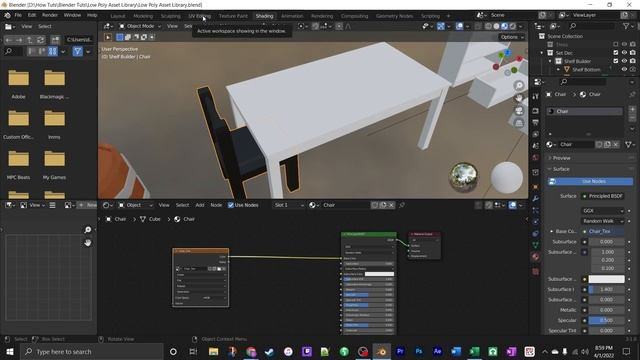Toggle Shelf Builder collection checkbox

(x=616, y=61)
